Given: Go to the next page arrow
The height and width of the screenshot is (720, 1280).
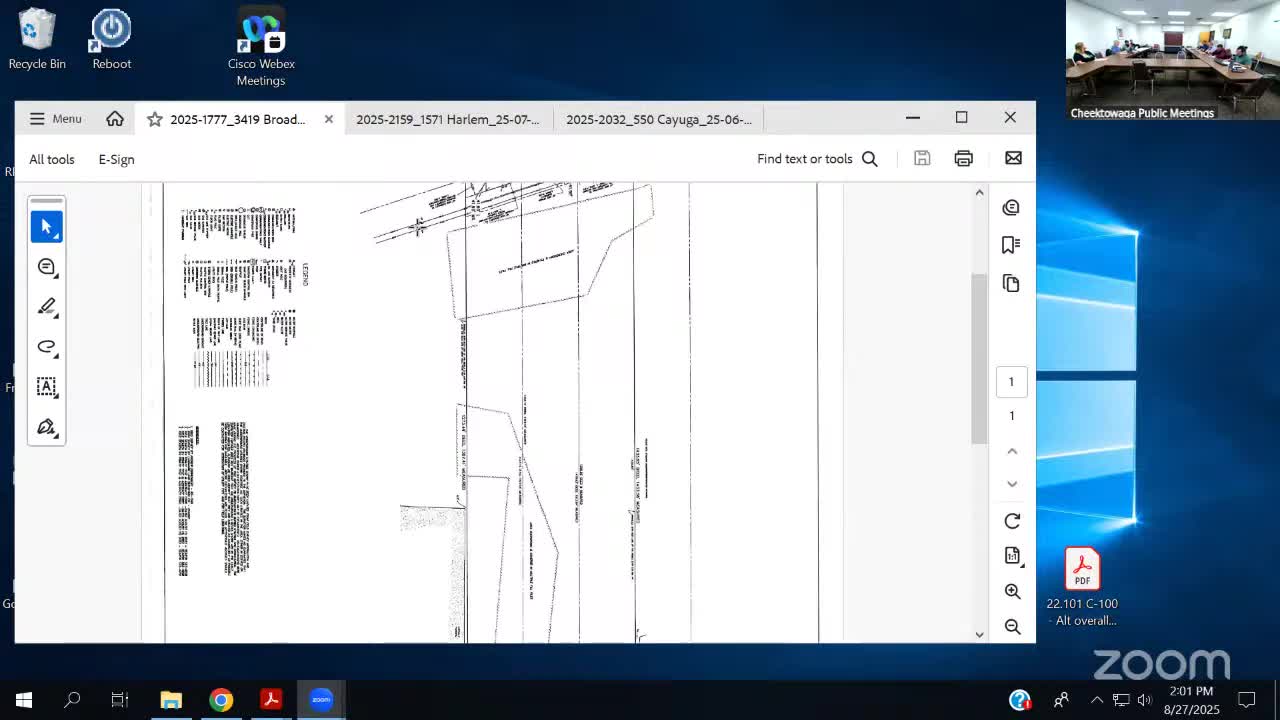Looking at the screenshot, I should point(1012,484).
